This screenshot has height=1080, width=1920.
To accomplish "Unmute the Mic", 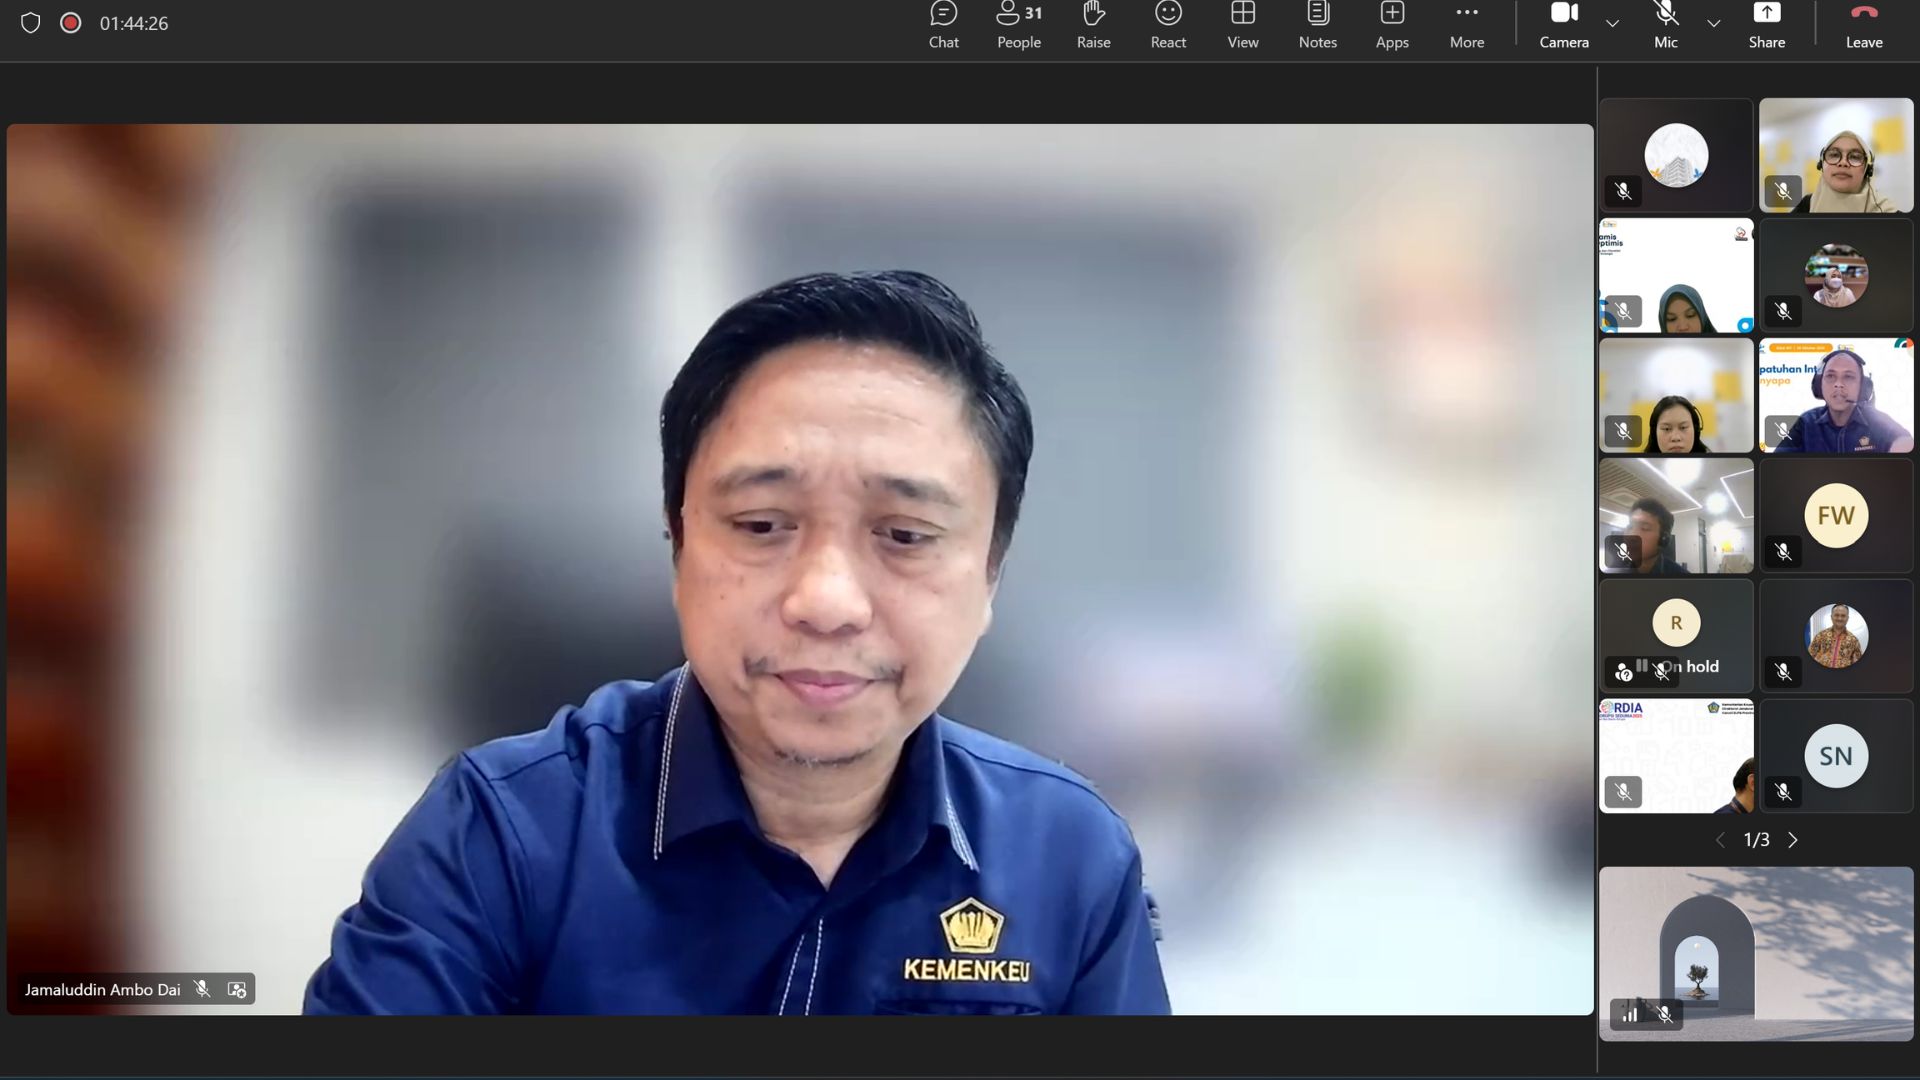I will click(1665, 26).
